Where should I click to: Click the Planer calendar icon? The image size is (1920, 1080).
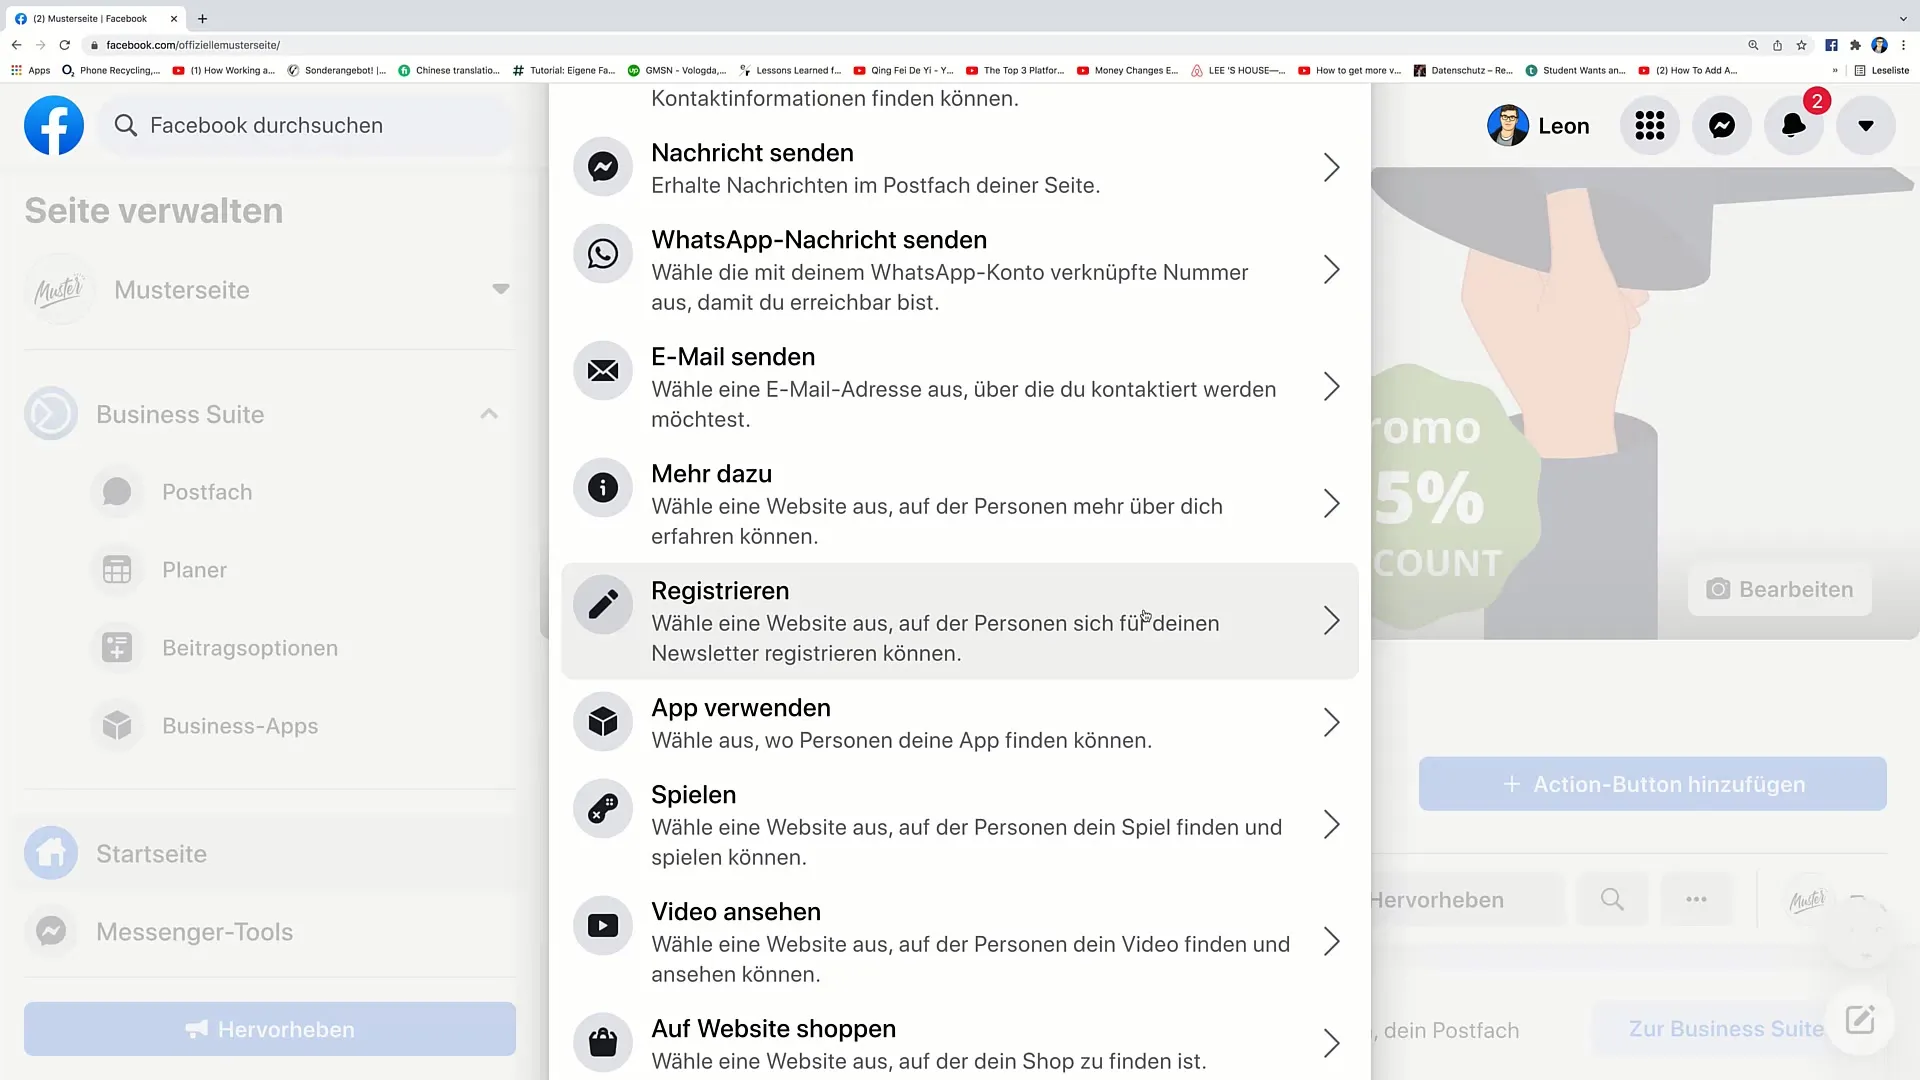117,570
